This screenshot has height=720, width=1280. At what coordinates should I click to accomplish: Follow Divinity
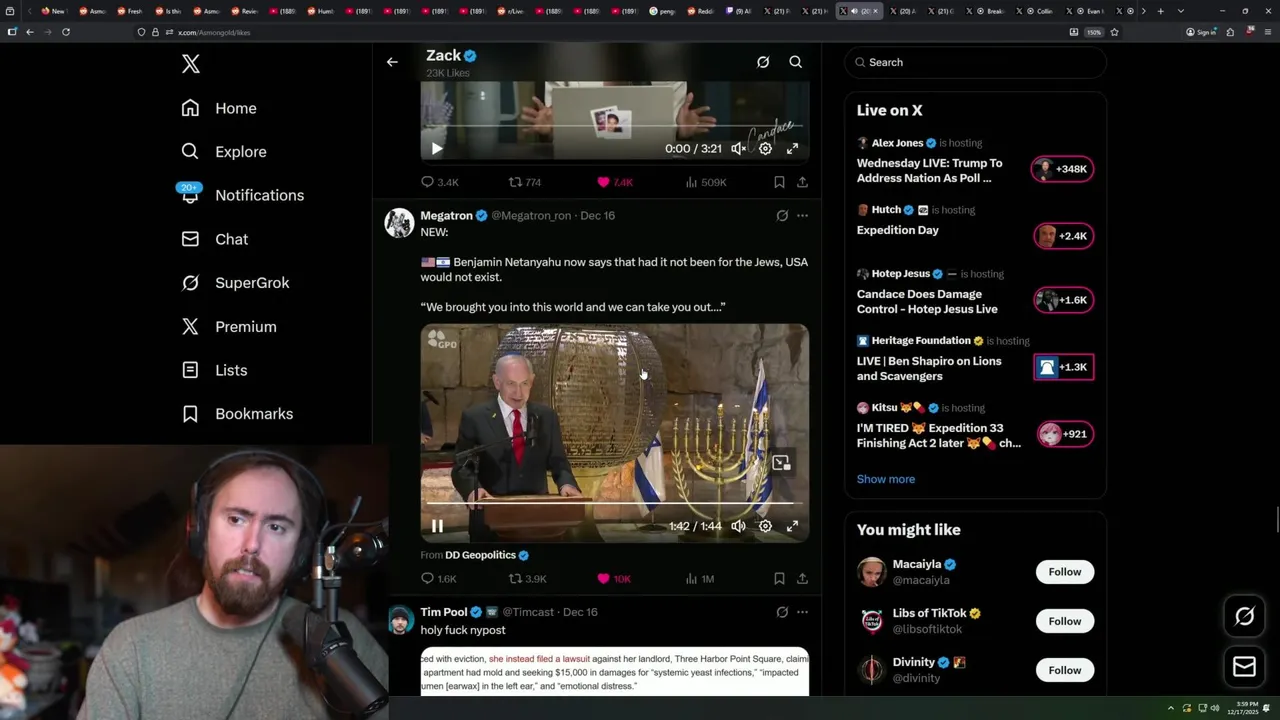pos(1064,670)
